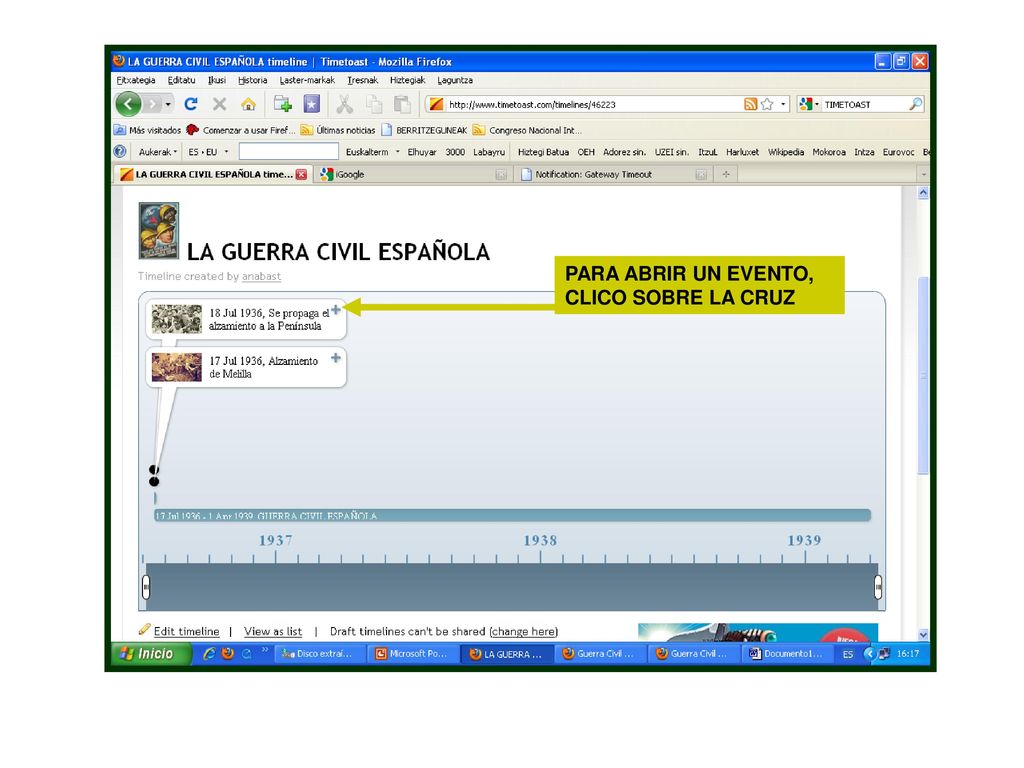Open a new tab with the tab-bar plus

[x=726, y=174]
